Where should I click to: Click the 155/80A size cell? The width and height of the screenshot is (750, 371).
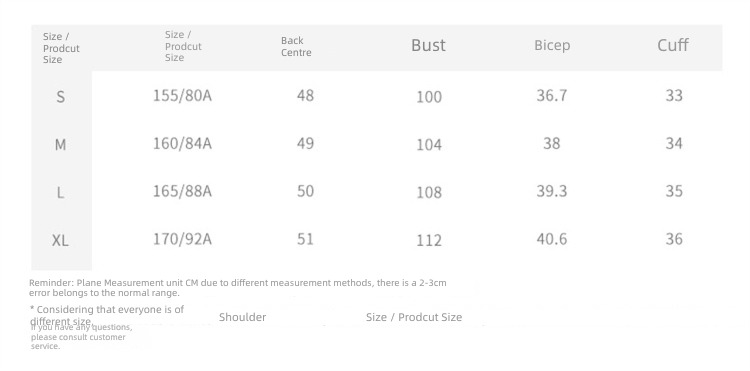(182, 96)
